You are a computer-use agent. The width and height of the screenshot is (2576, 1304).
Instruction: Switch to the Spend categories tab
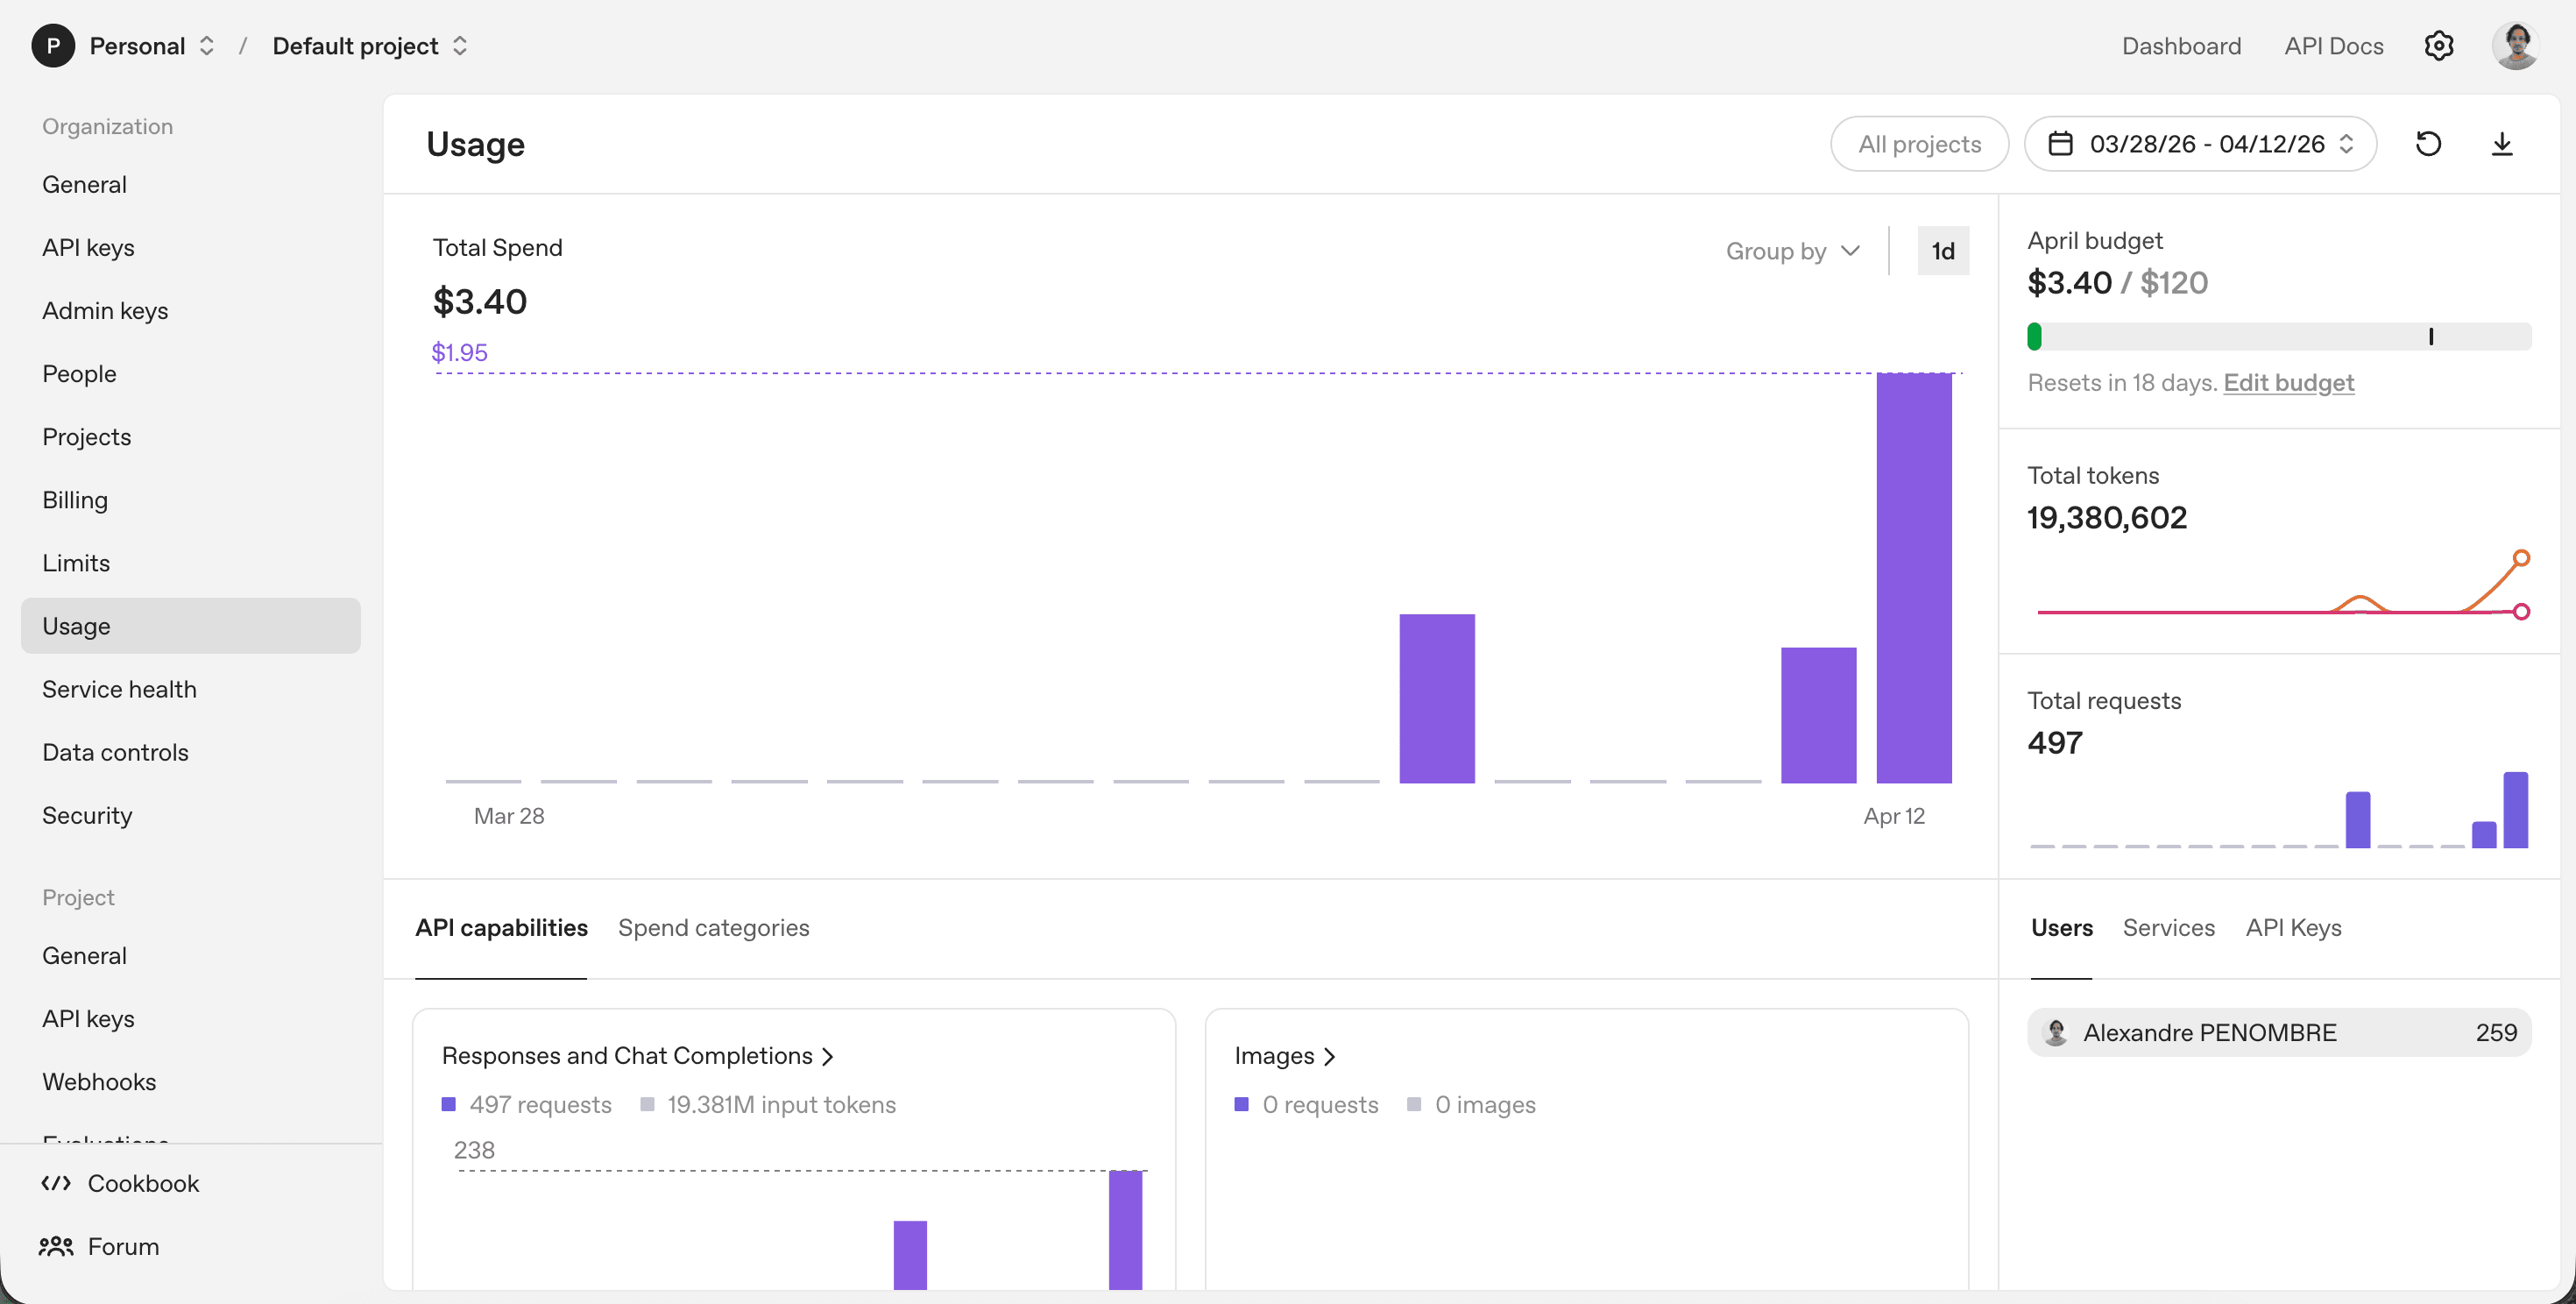point(713,928)
